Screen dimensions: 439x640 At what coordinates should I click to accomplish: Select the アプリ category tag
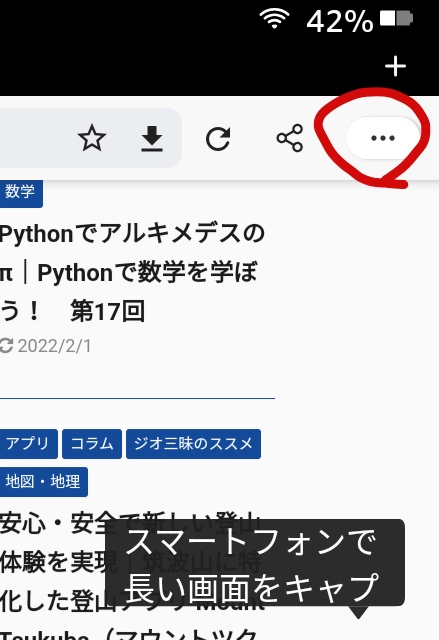[x=28, y=444]
